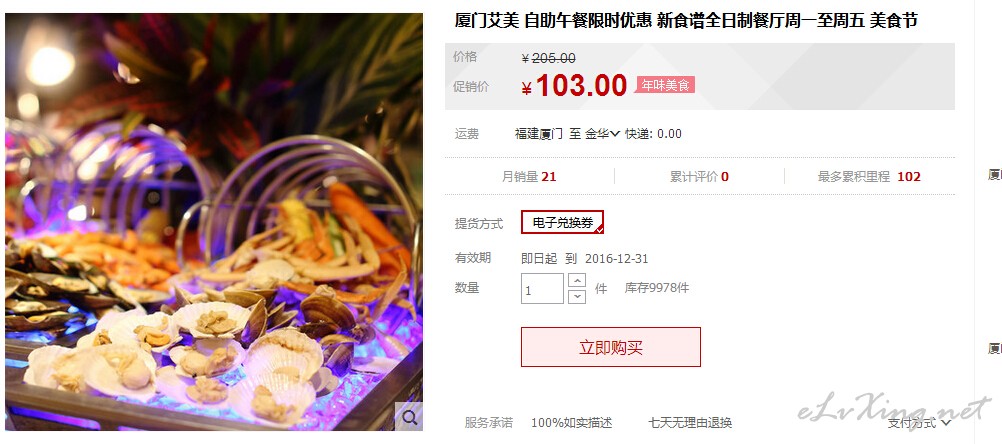Screen dimensions: 1002x444
Task: Click the 2016-12-31 validity date
Action: click(x=617, y=259)
